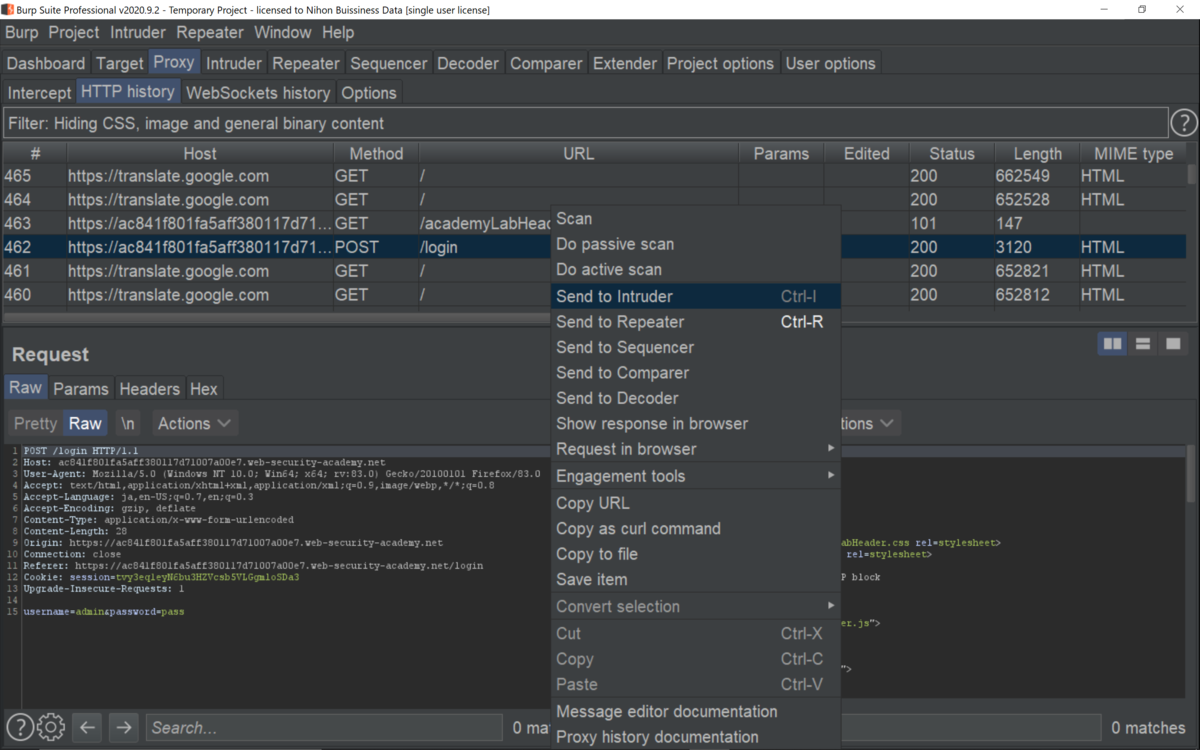Expand the Engagement tools submenu
The width and height of the screenshot is (1200, 750).
tap(696, 476)
